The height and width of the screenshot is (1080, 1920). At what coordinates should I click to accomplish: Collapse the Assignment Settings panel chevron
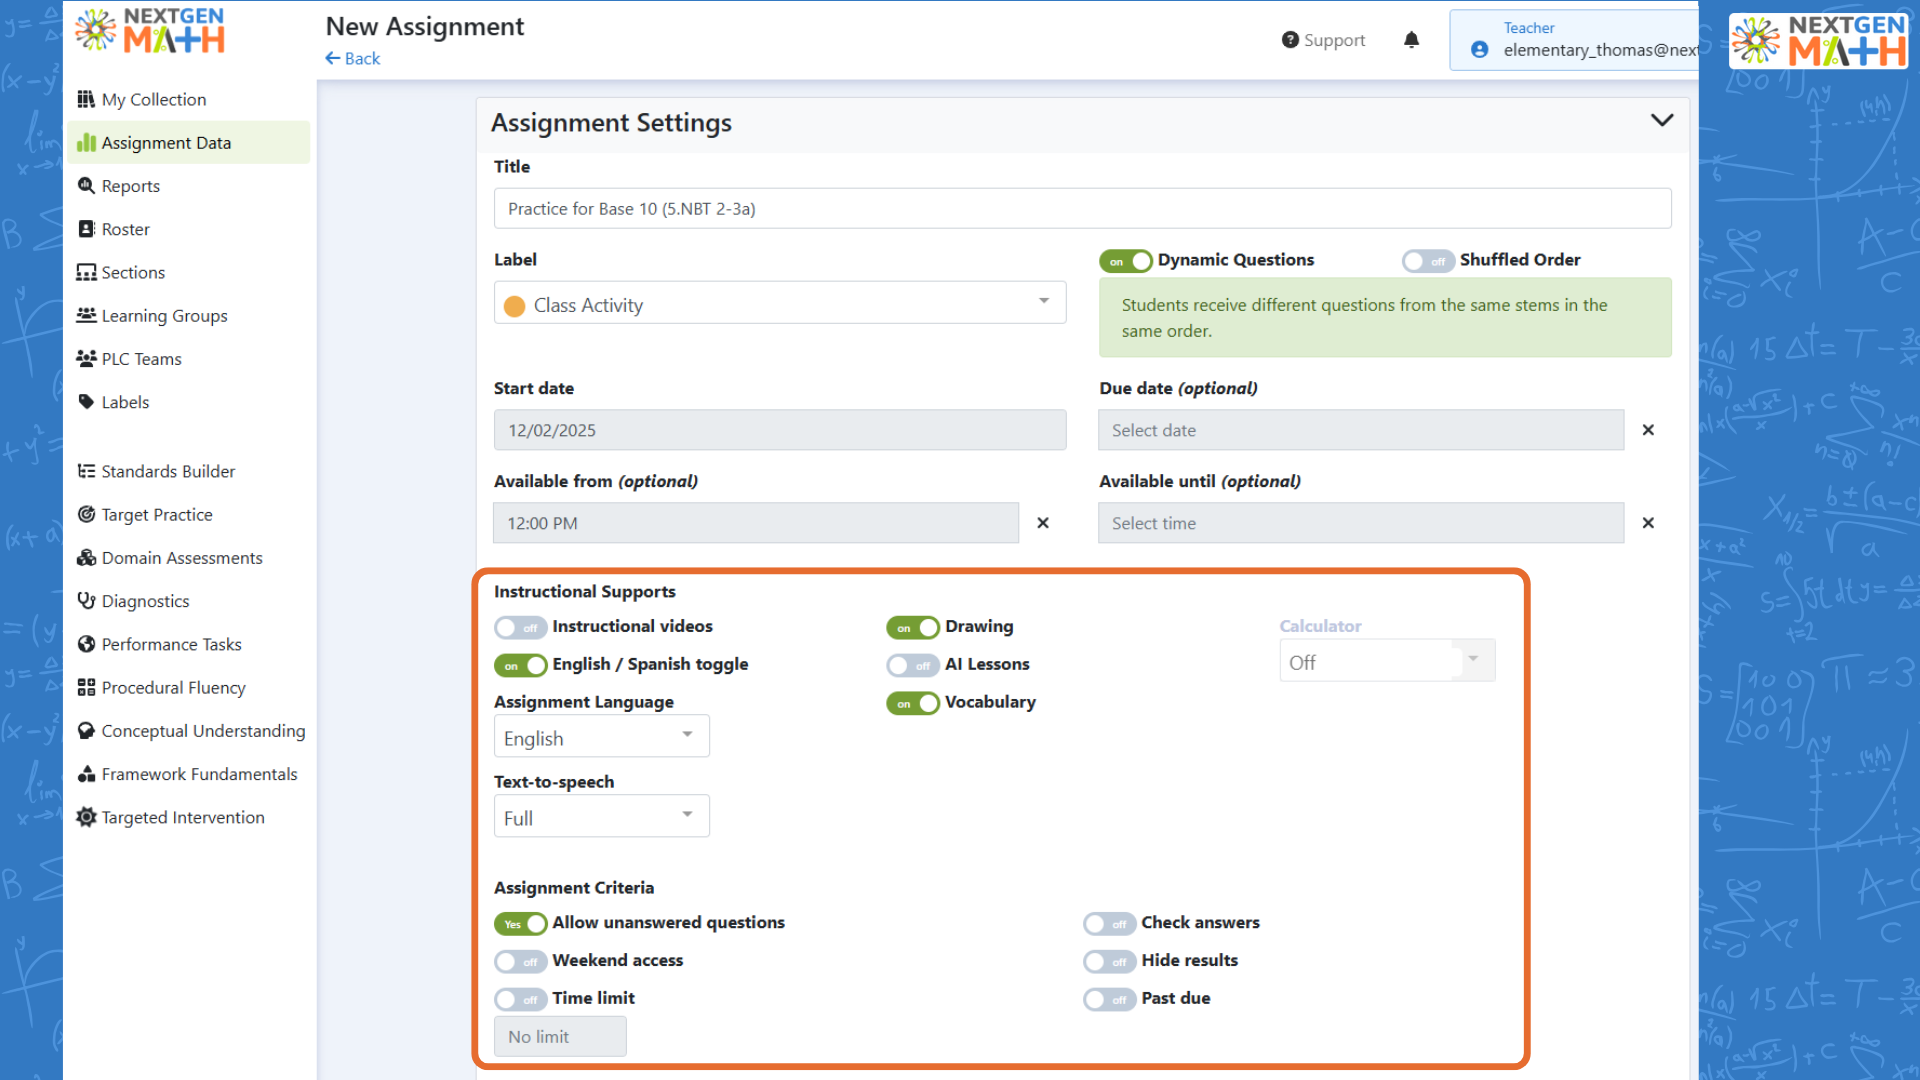point(1661,121)
